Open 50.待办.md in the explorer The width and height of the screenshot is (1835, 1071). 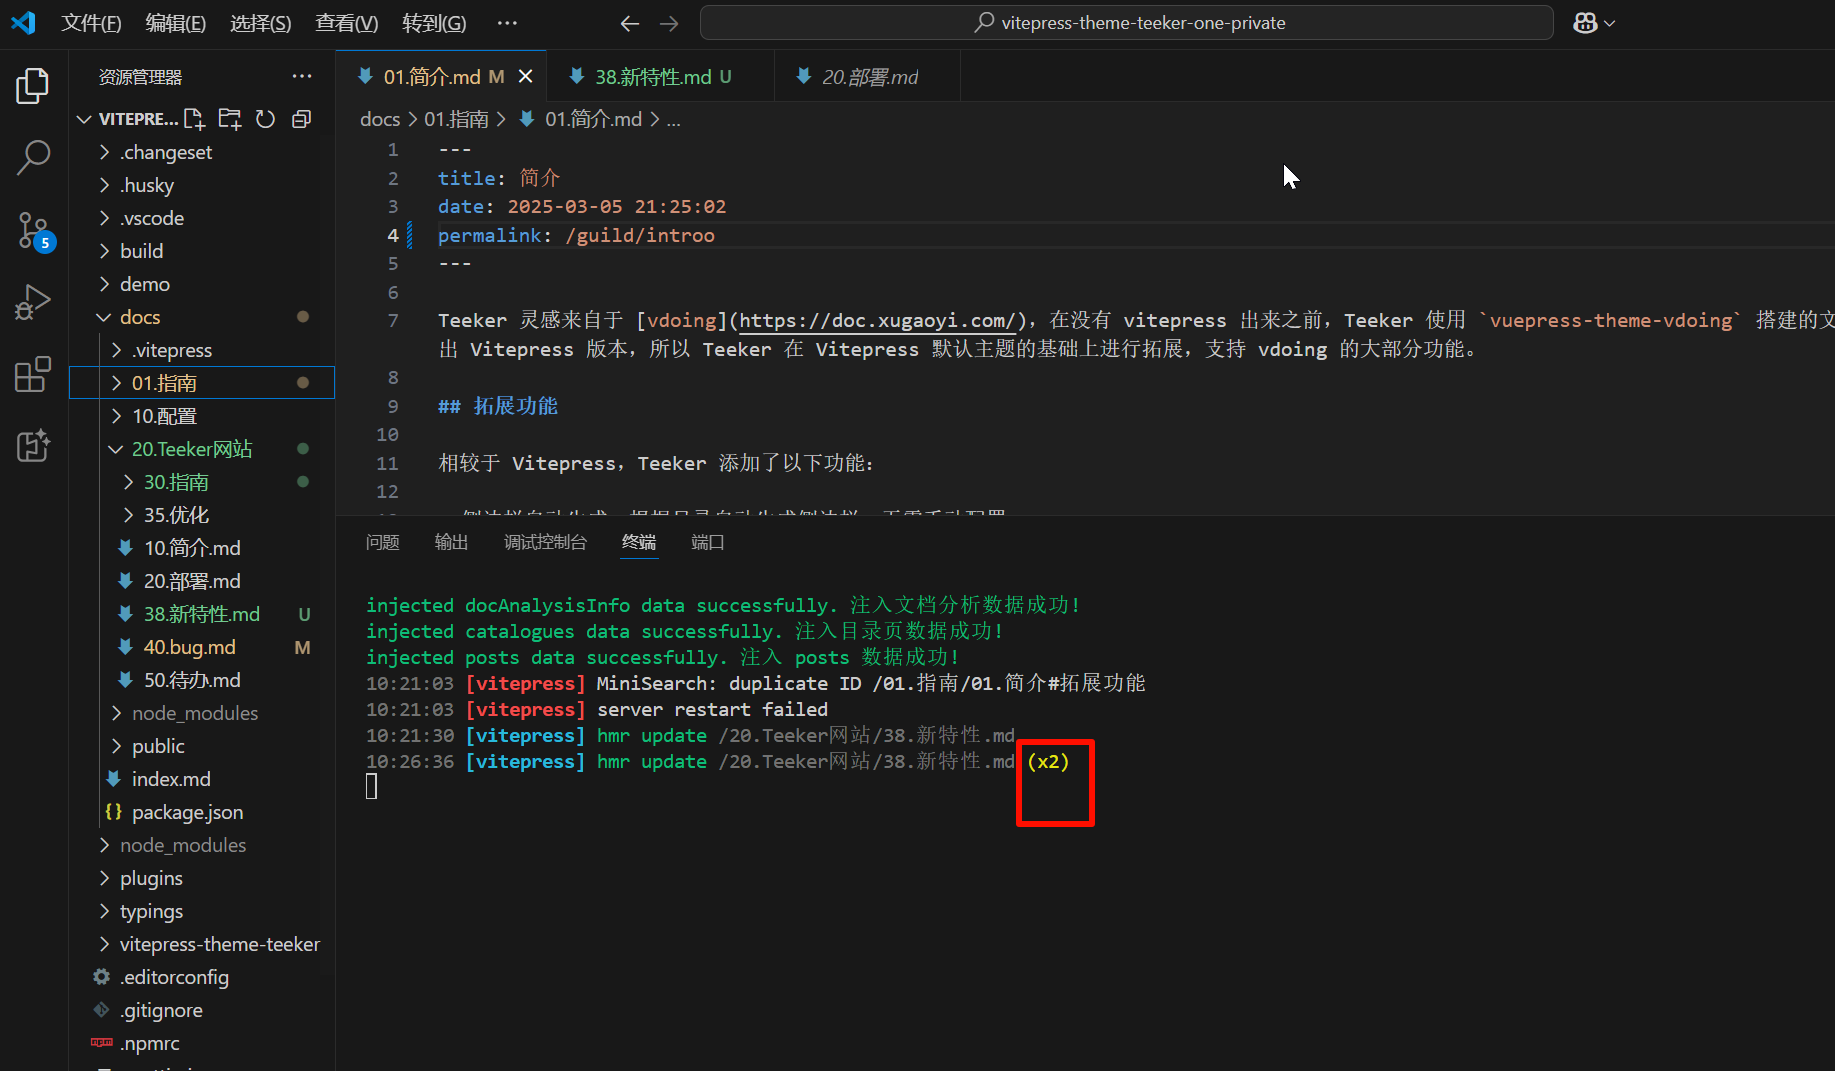point(202,680)
